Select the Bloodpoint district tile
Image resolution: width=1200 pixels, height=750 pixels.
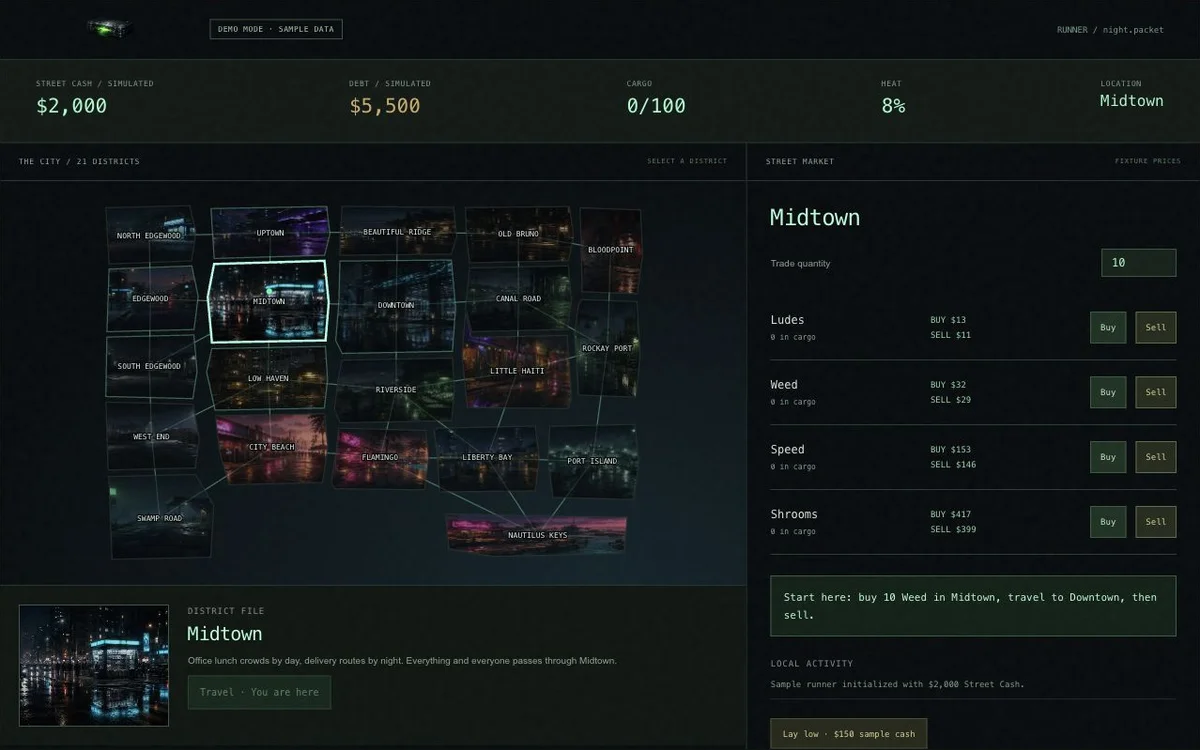610,249
